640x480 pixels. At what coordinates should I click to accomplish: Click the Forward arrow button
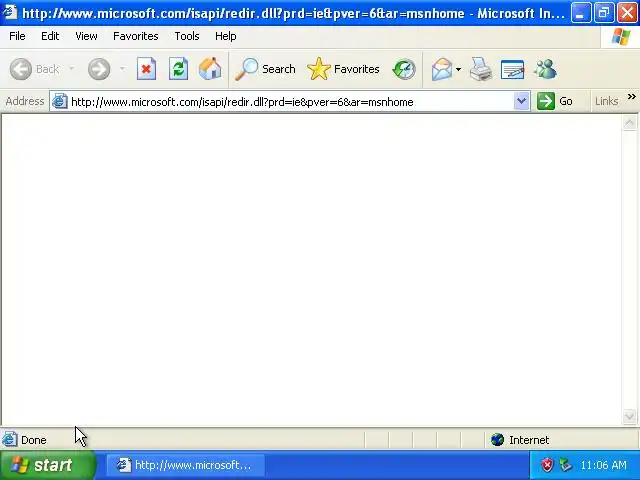coord(99,69)
